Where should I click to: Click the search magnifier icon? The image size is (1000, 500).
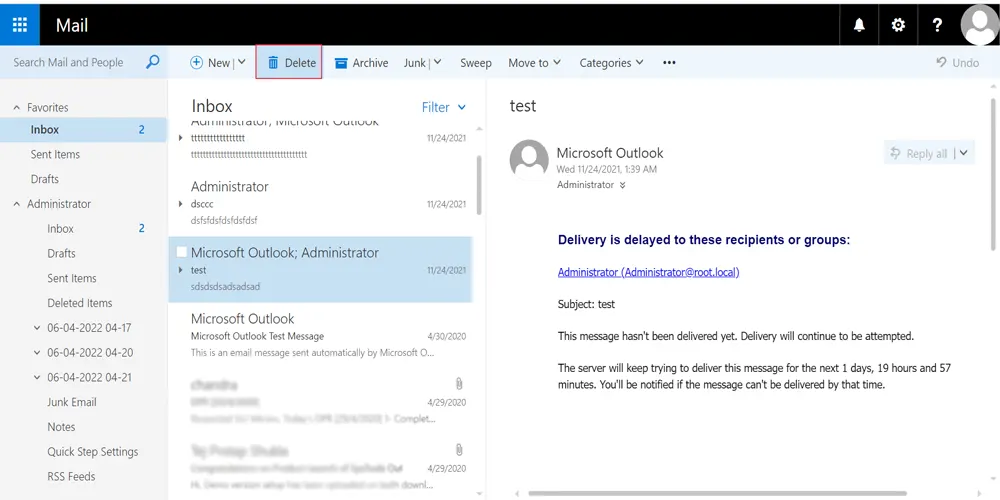153,62
